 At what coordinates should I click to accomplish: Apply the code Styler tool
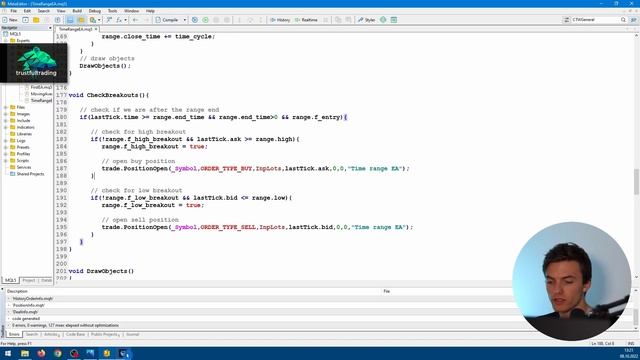tap(367, 20)
